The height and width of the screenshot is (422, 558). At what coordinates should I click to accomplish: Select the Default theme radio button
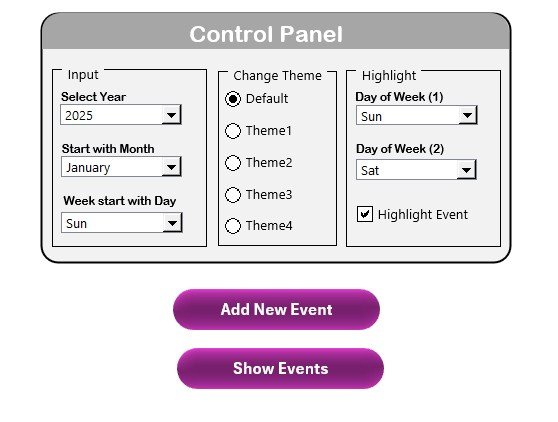pos(233,99)
